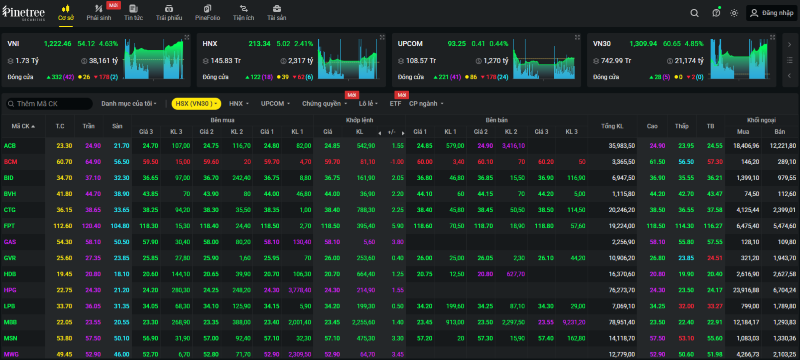The height and width of the screenshot is (360, 800).
Task: Expand the VNI index chart fullscreen
Action: 187,37
